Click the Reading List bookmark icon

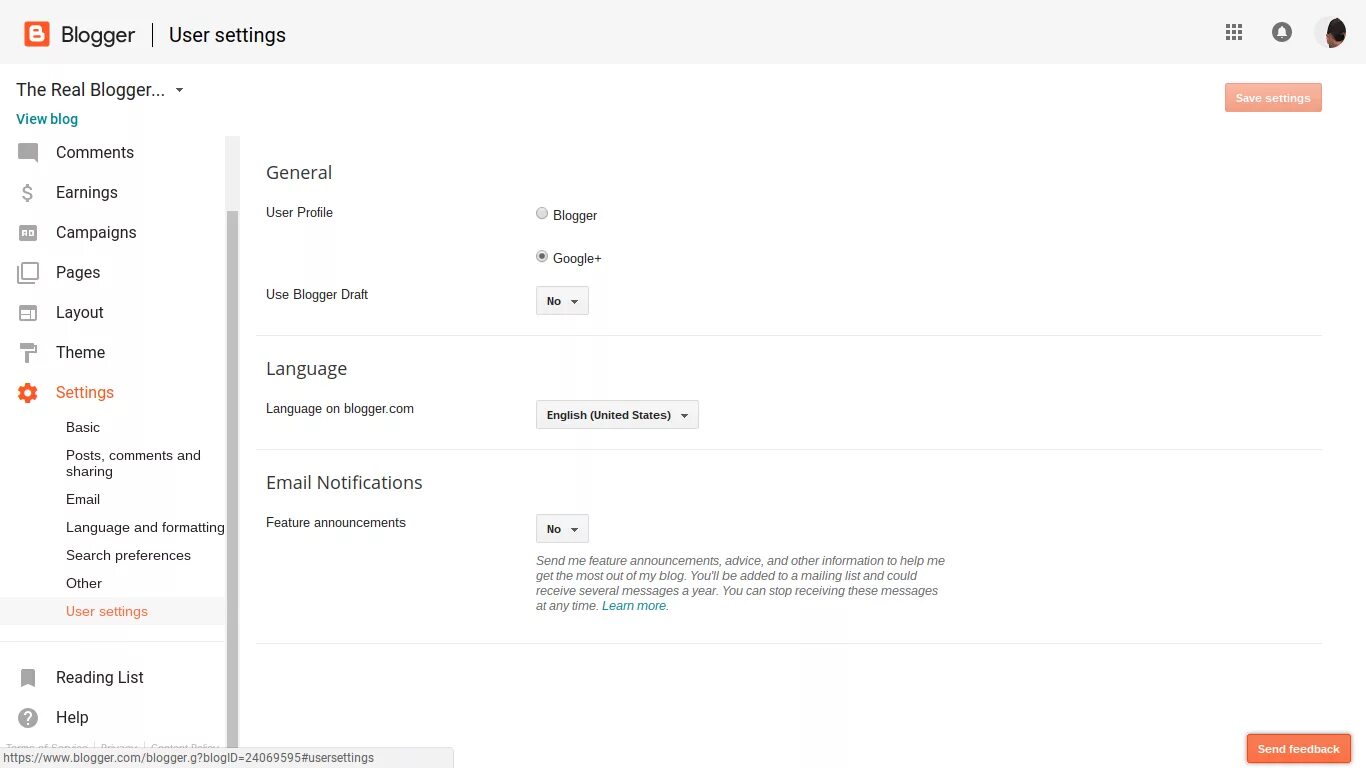(x=28, y=678)
